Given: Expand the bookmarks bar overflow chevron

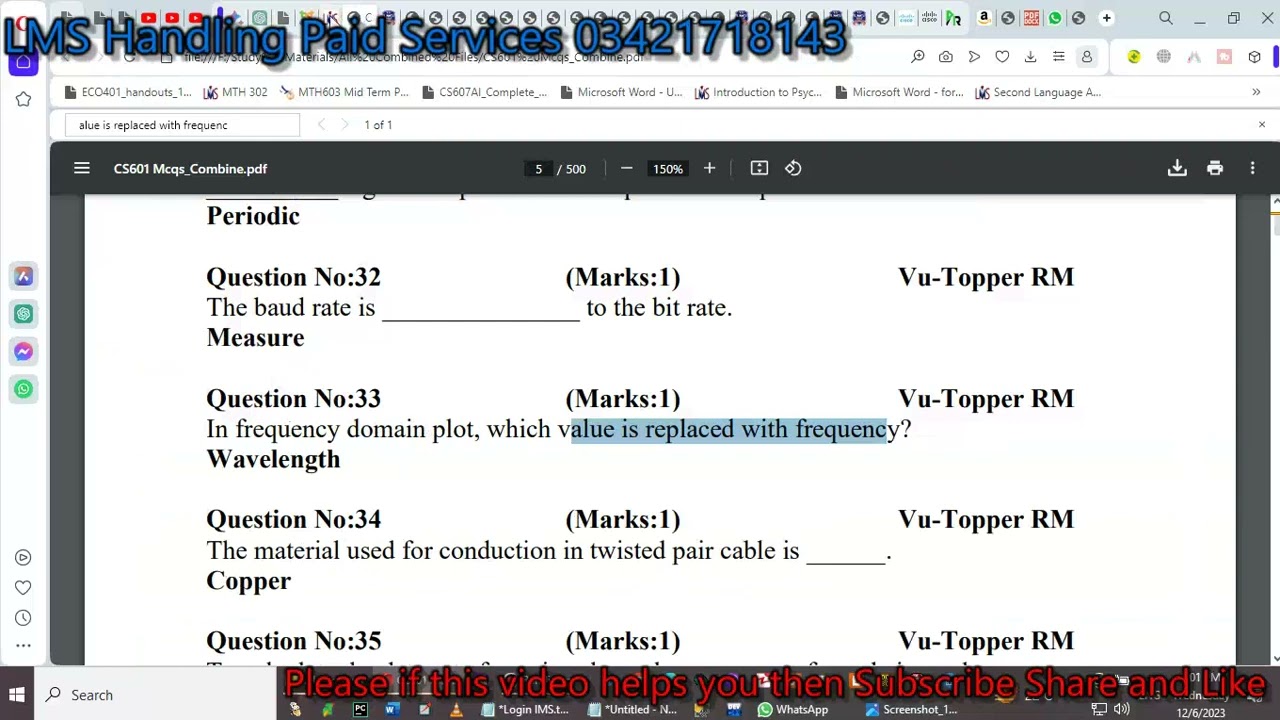Looking at the screenshot, I should click(1256, 92).
